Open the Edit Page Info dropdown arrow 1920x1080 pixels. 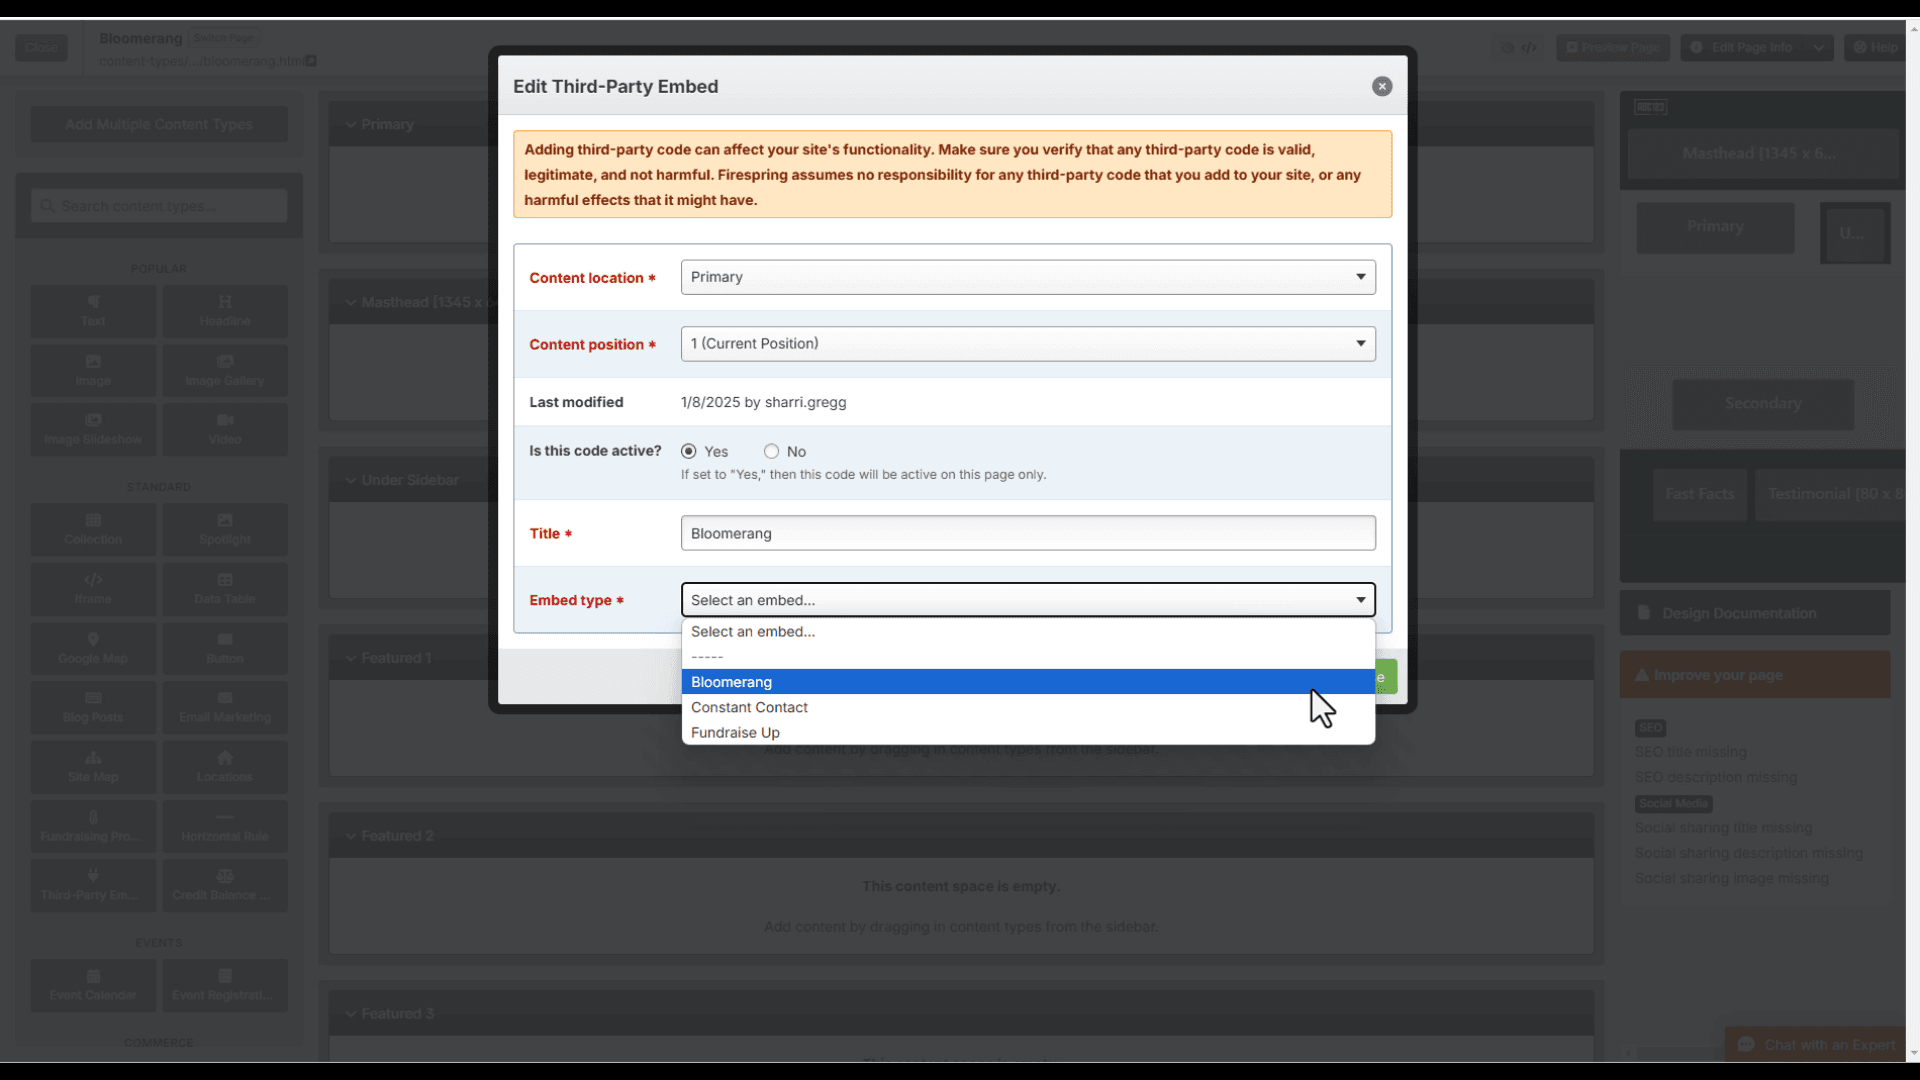1819,47
